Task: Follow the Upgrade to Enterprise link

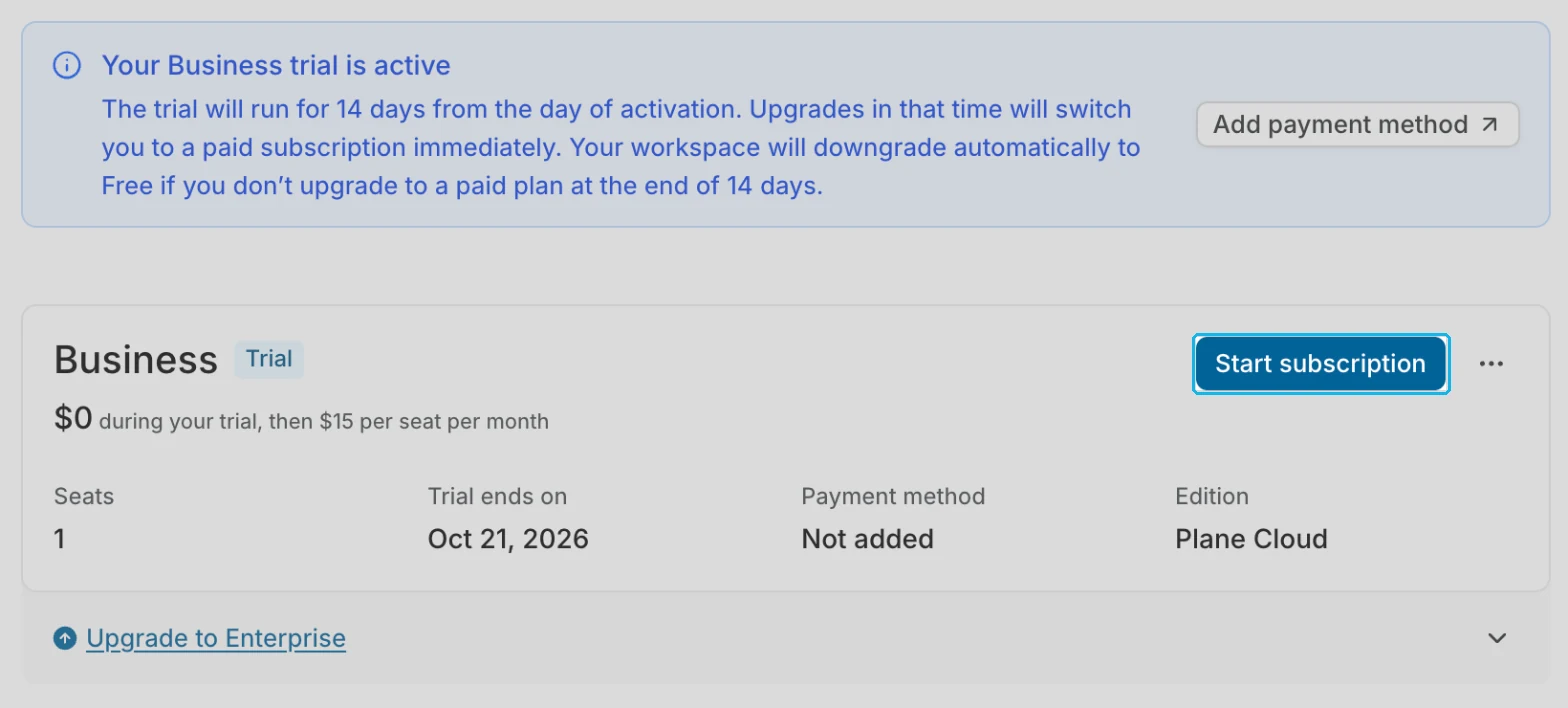Action: tap(216, 638)
